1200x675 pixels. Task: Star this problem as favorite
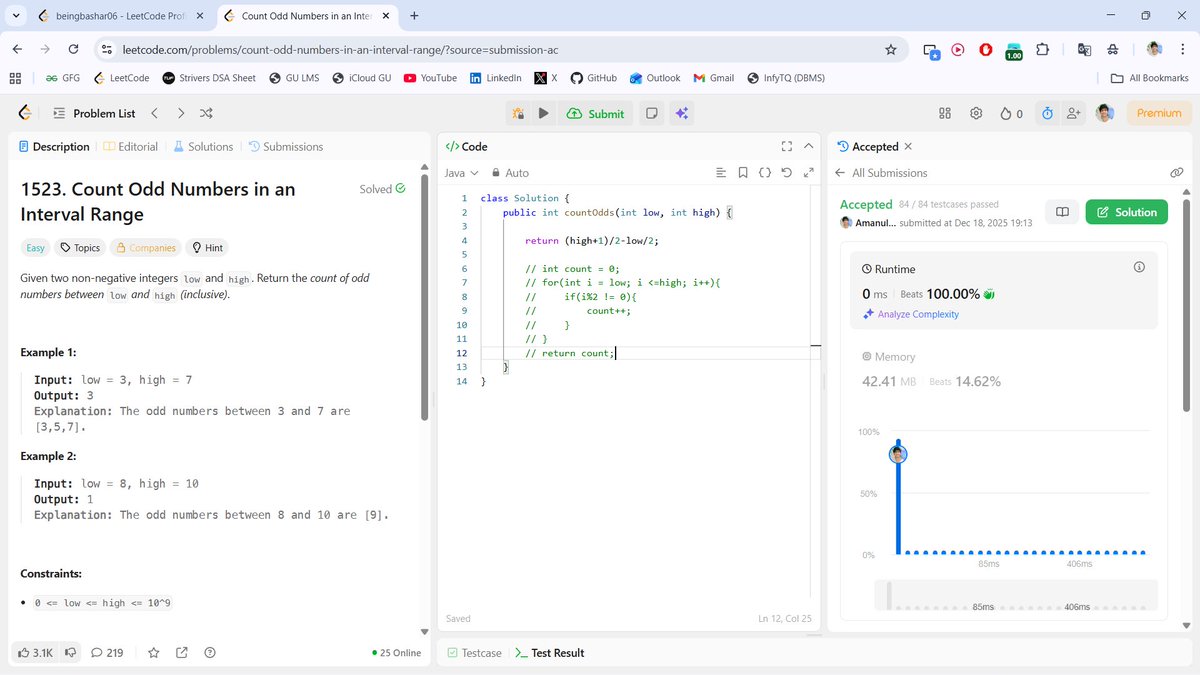(x=154, y=653)
